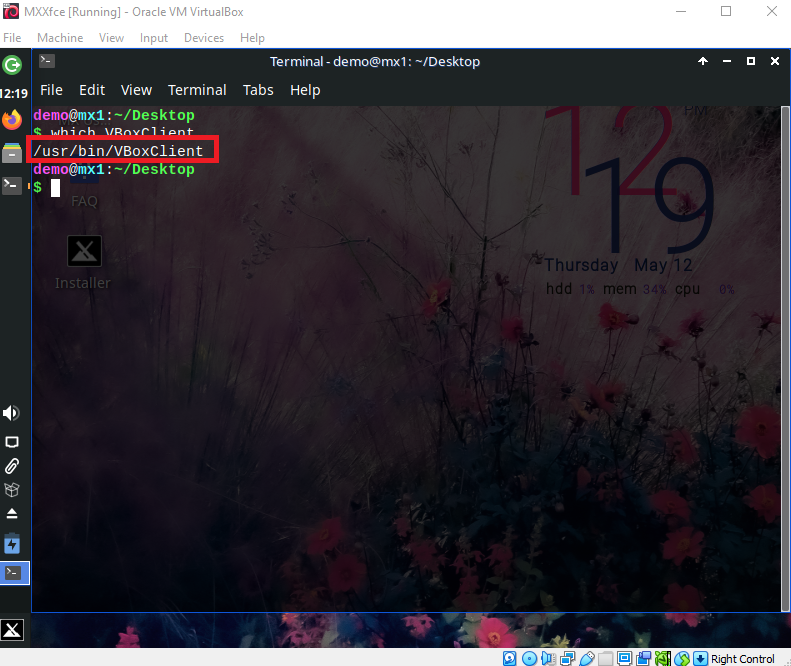The height and width of the screenshot is (666, 791).
Task: Click the VirtualBox network status icon
Action: pyautogui.click(x=568, y=658)
